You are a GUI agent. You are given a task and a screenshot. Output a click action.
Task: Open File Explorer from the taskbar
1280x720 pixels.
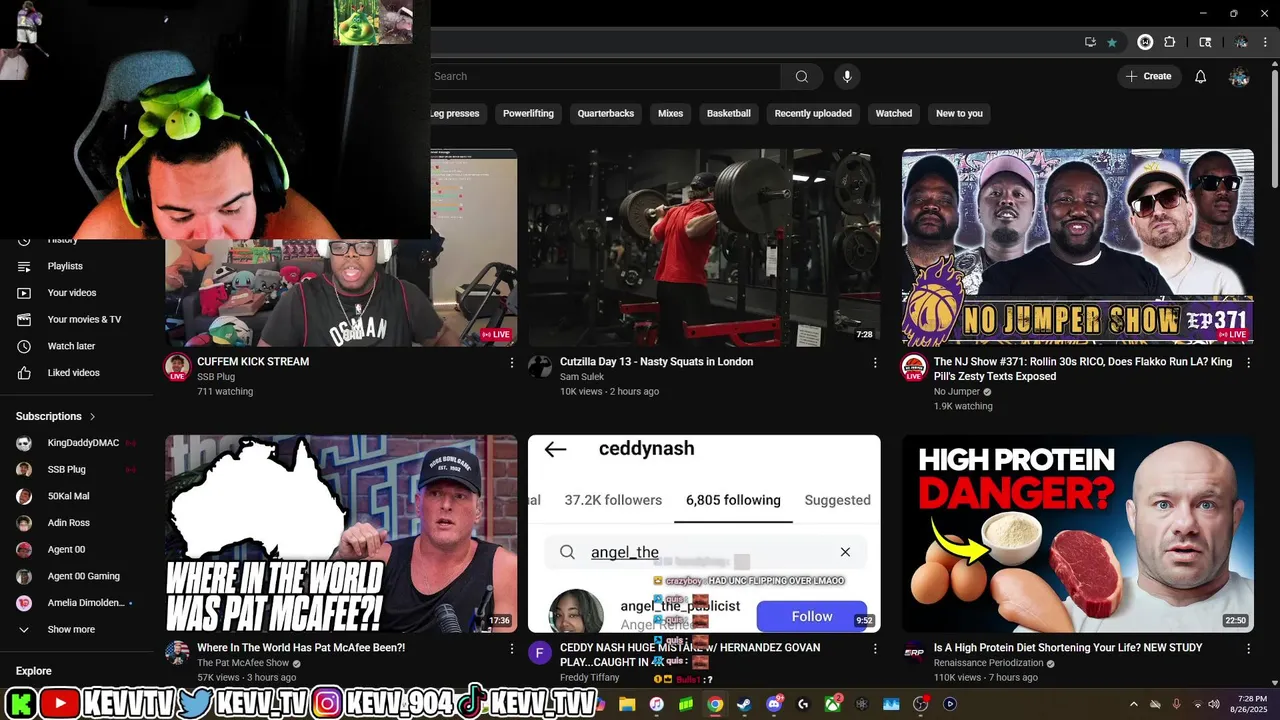pyautogui.click(x=626, y=704)
